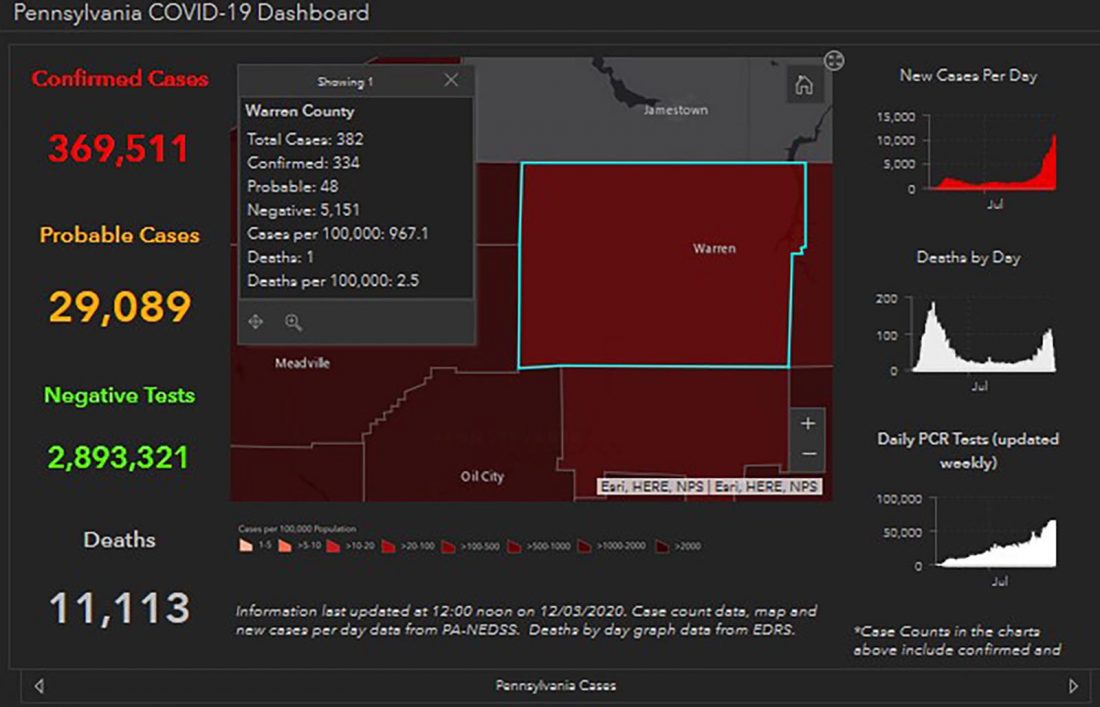1100x707 pixels.
Task: Expand the map to full screen
Action: pos(834,61)
